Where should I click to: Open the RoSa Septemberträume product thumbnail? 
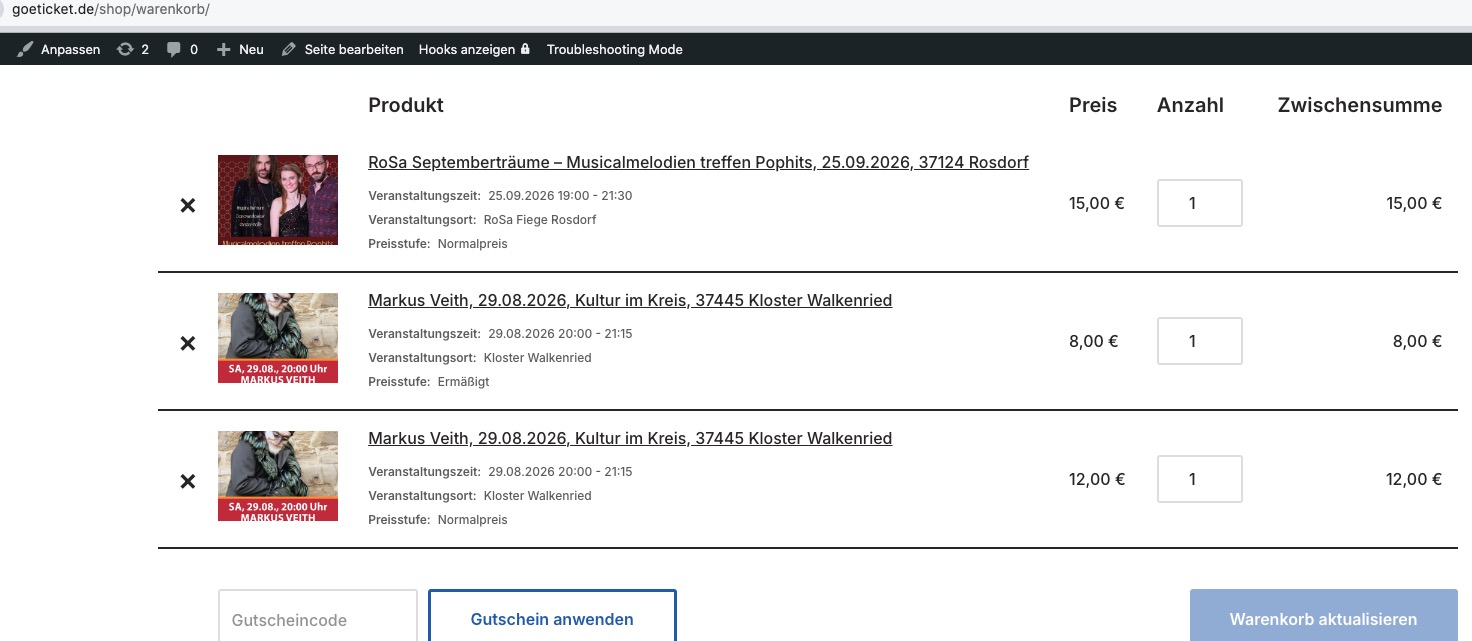click(x=278, y=200)
